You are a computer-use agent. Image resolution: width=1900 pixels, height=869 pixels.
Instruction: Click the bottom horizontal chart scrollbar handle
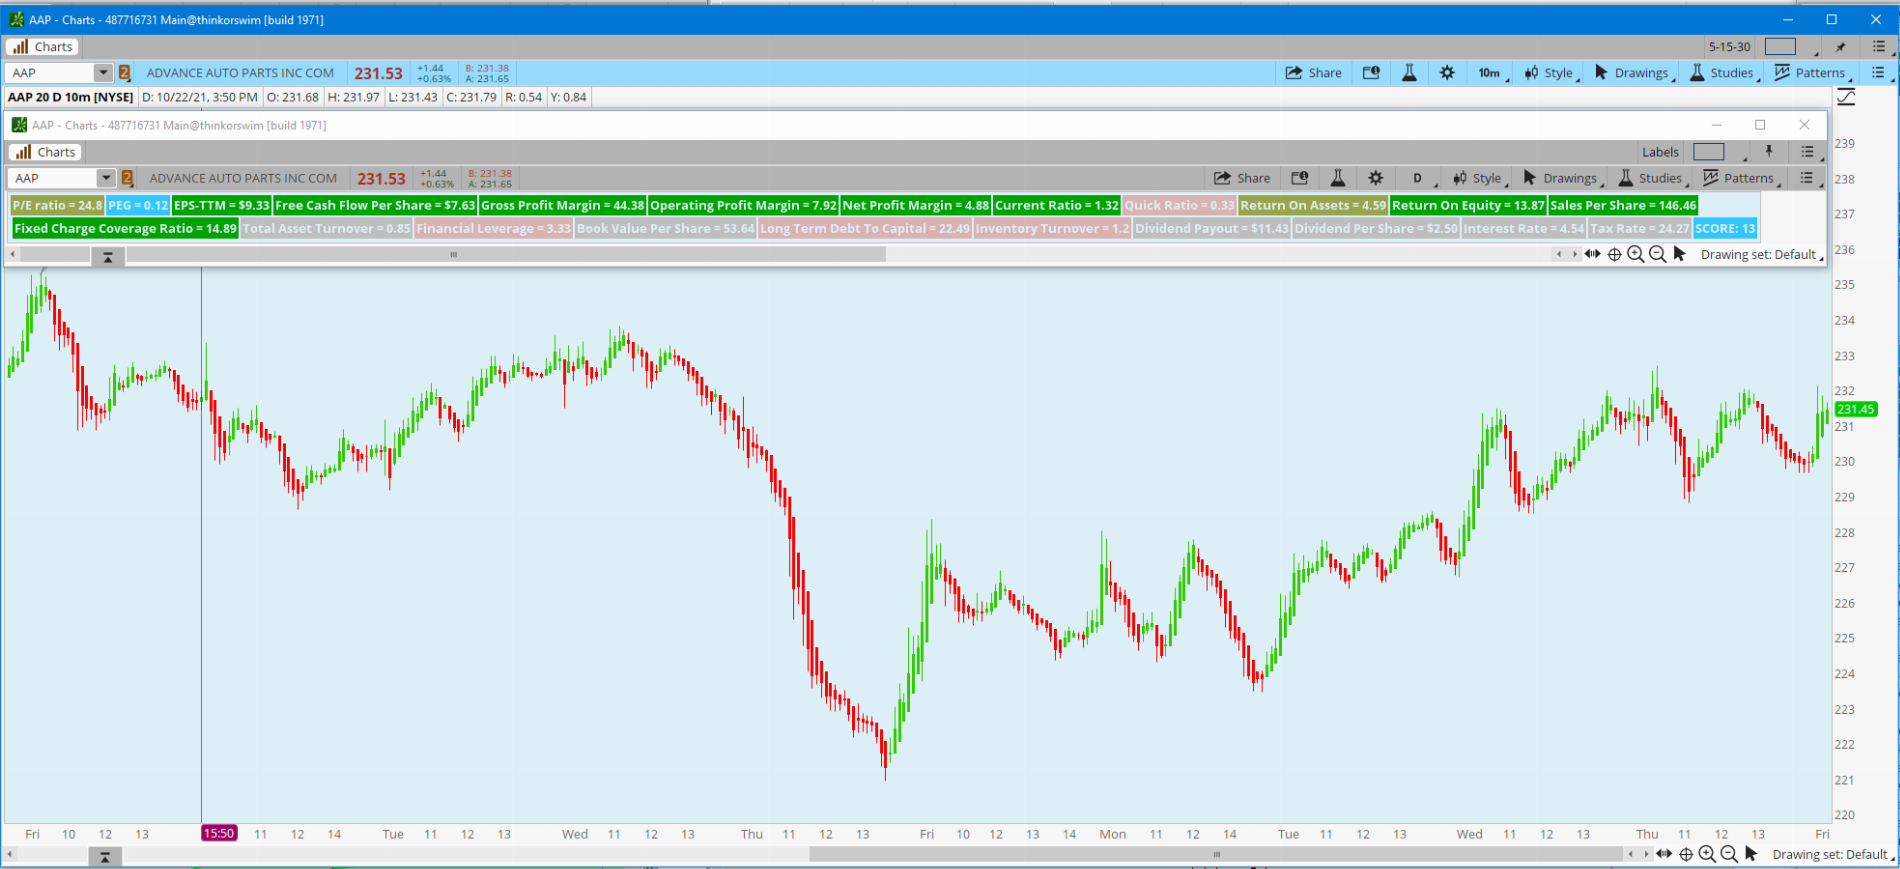(x=1216, y=855)
